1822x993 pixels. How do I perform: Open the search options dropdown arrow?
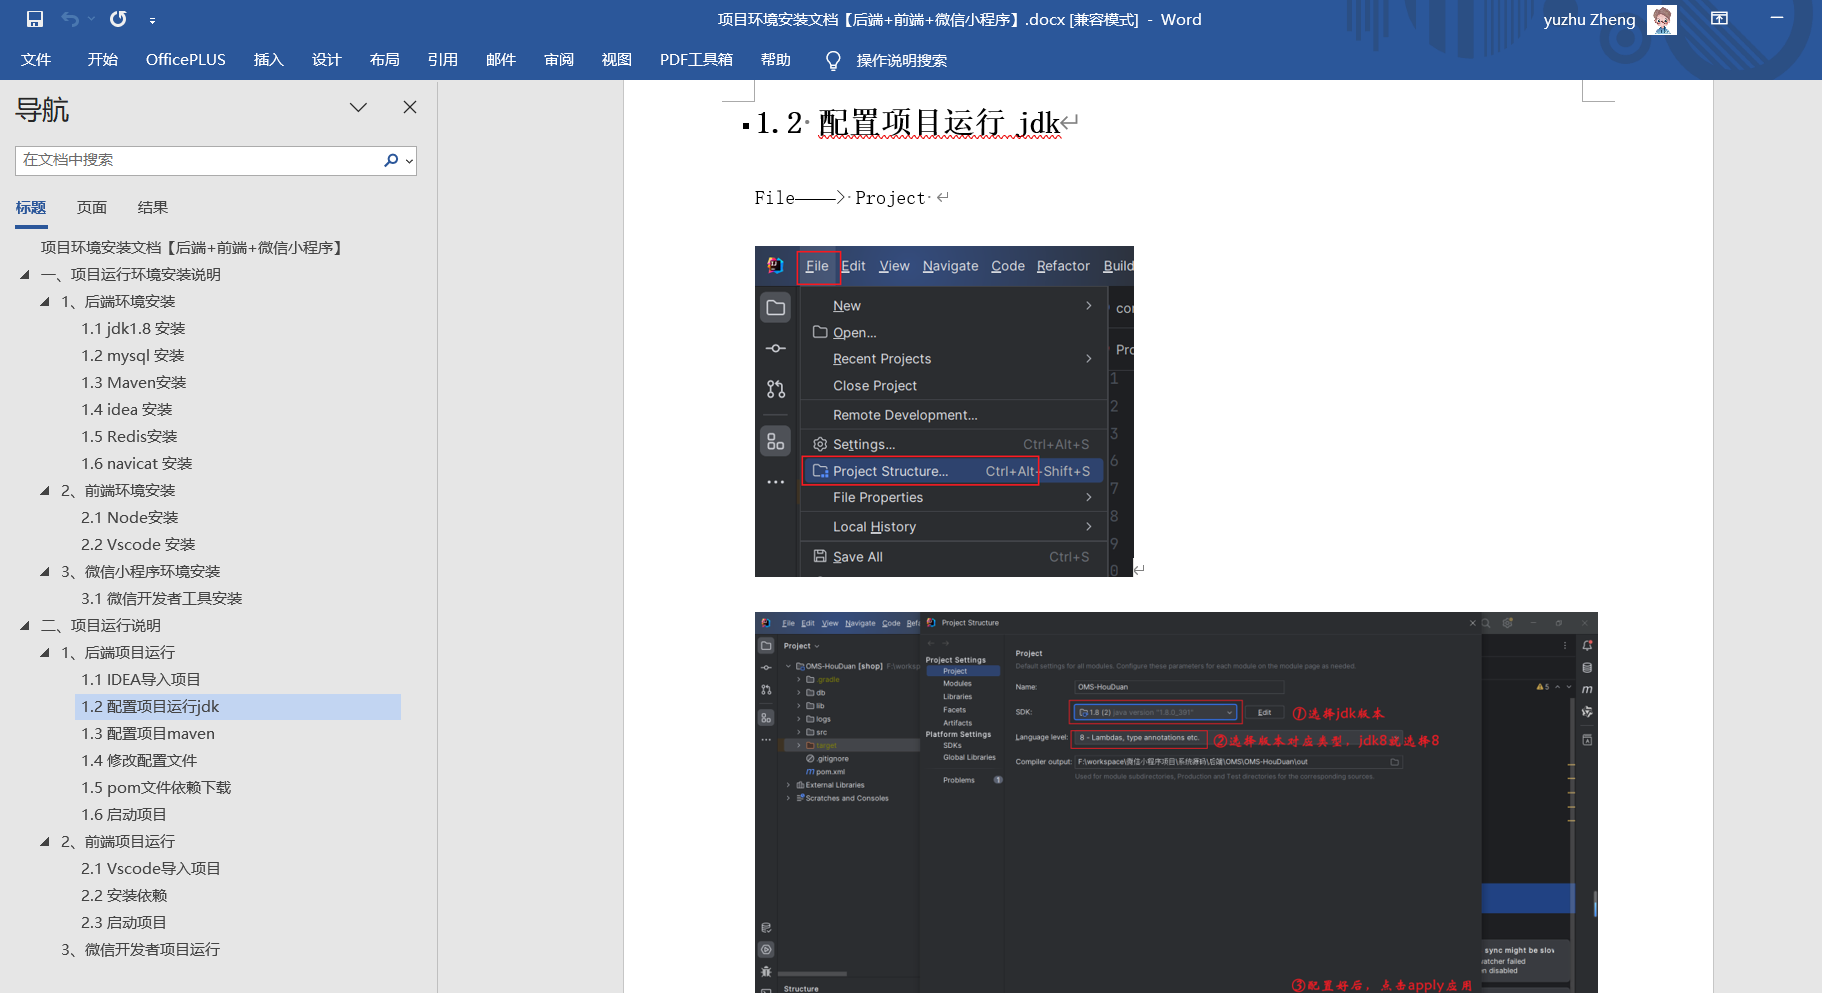pyautogui.click(x=409, y=161)
